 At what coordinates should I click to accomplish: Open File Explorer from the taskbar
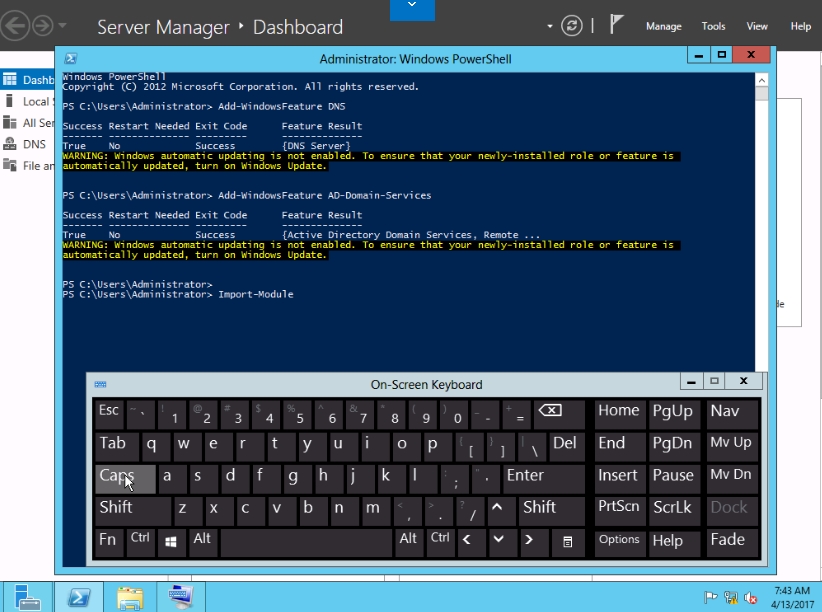[x=129, y=598]
